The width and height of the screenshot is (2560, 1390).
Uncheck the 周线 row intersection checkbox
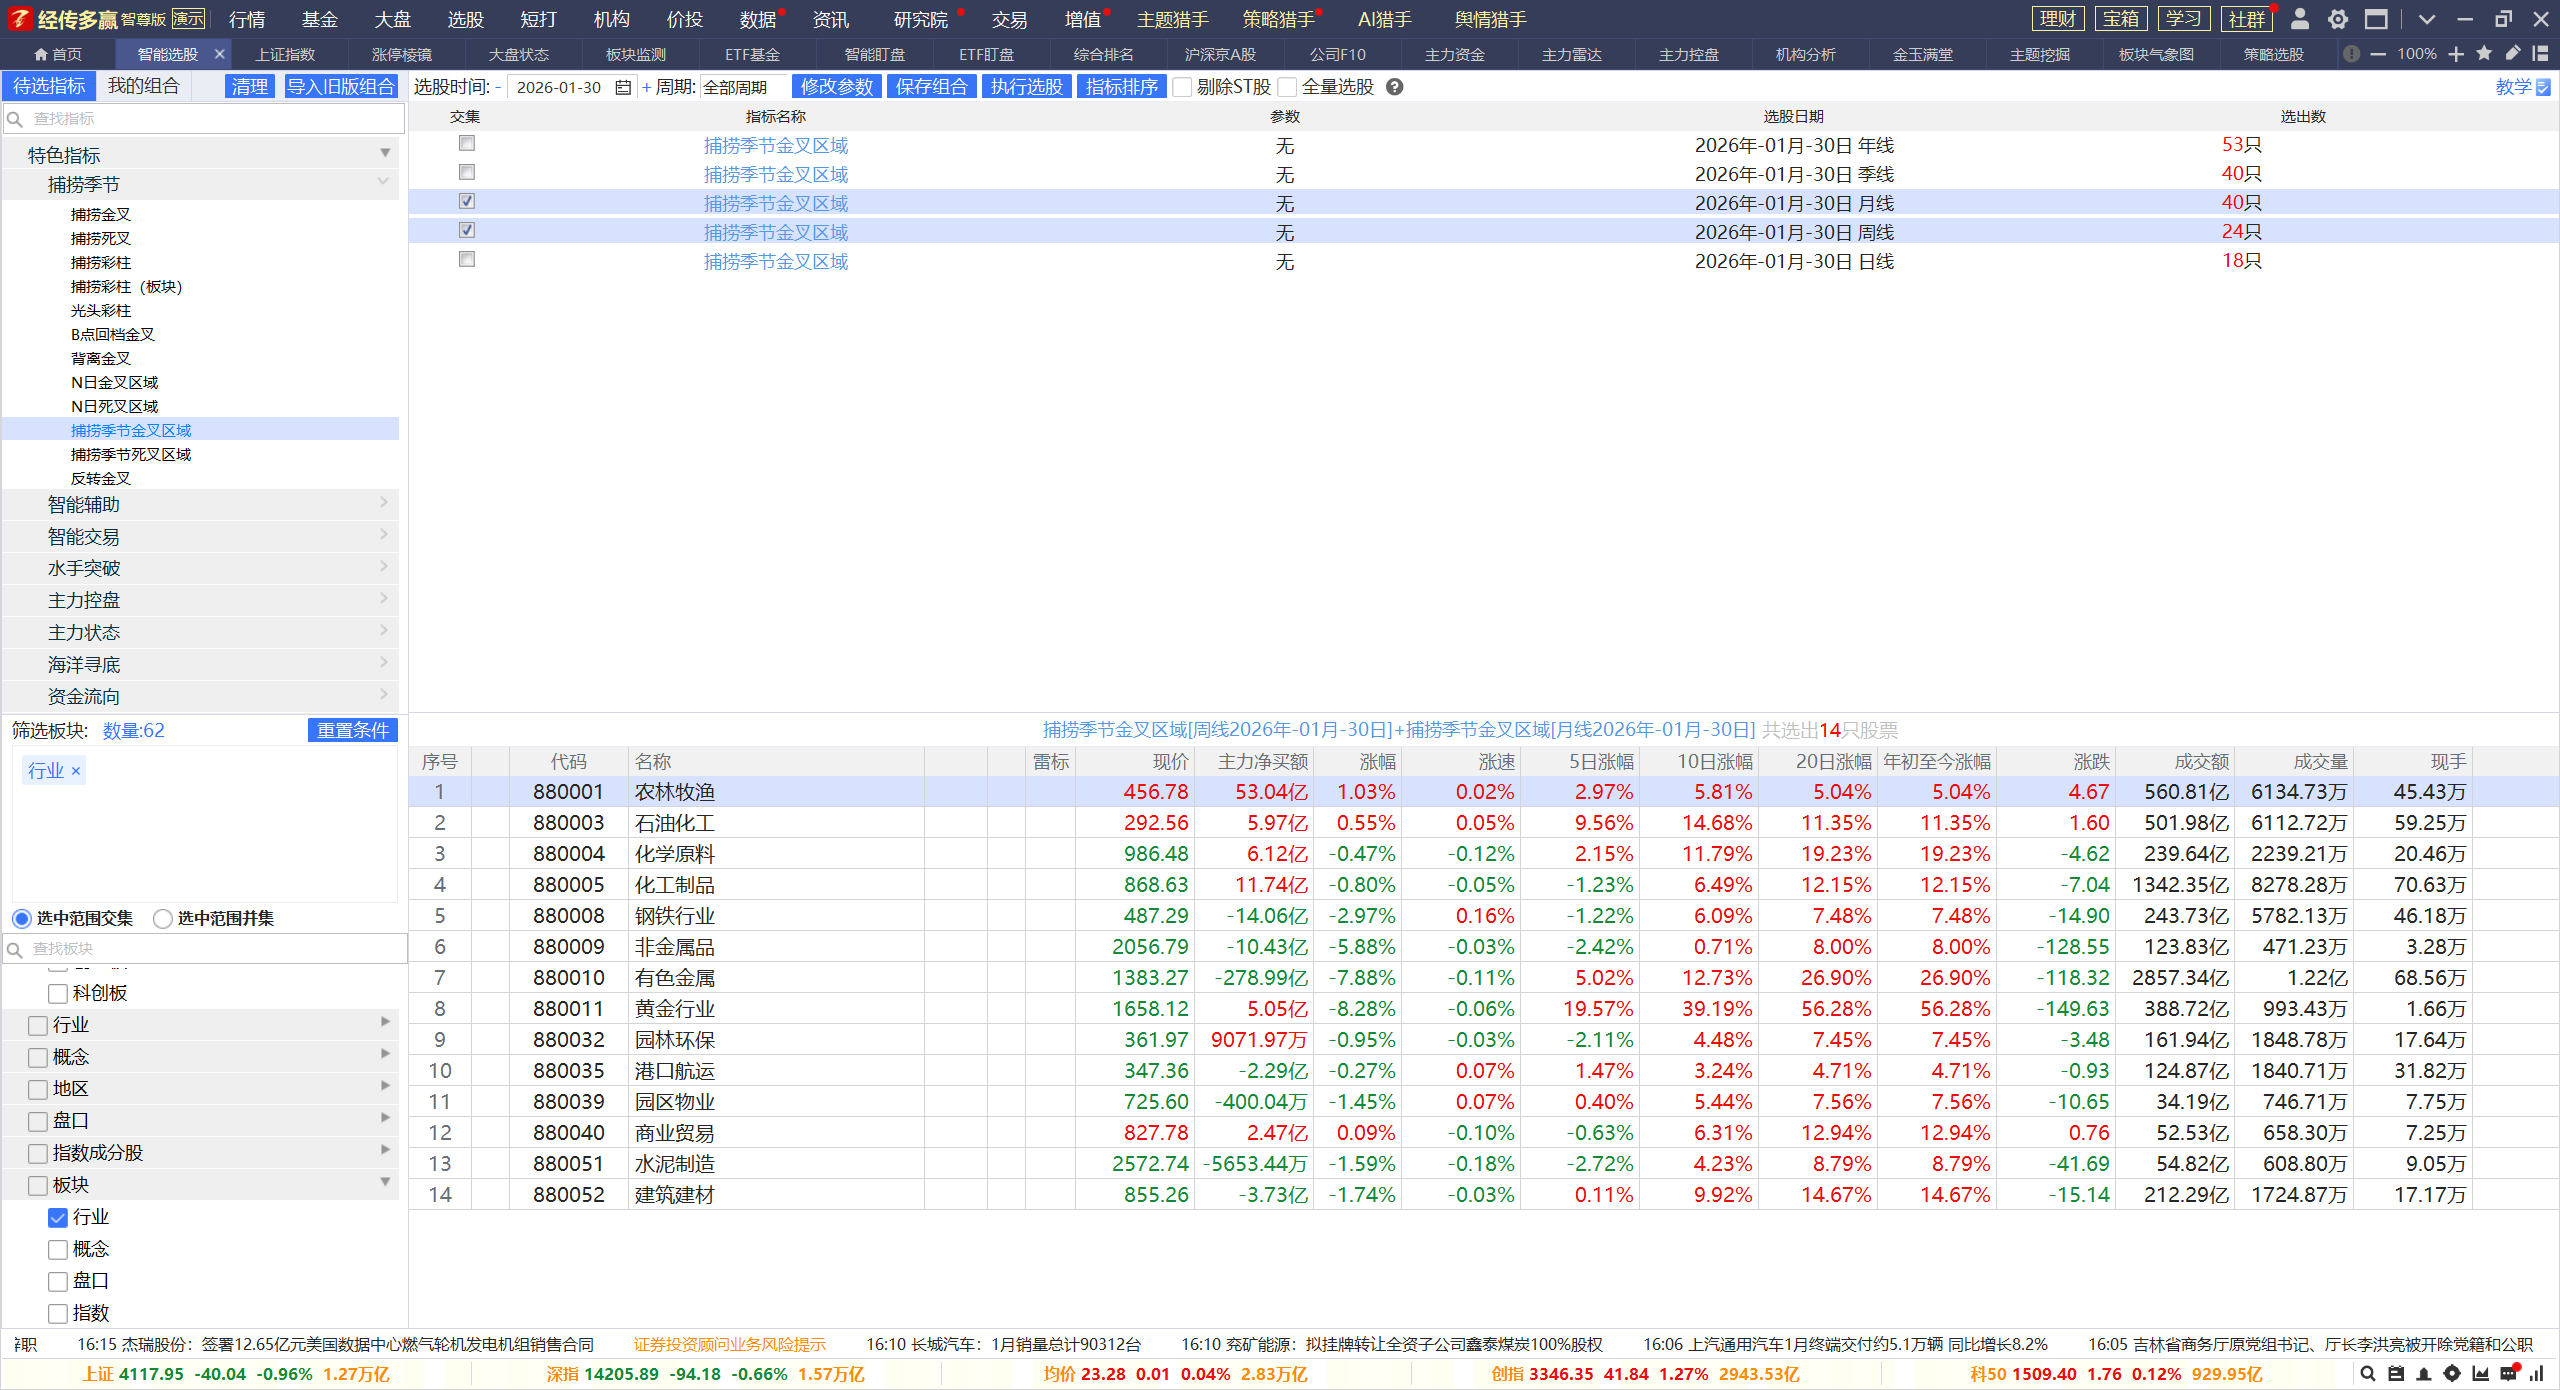tap(466, 231)
